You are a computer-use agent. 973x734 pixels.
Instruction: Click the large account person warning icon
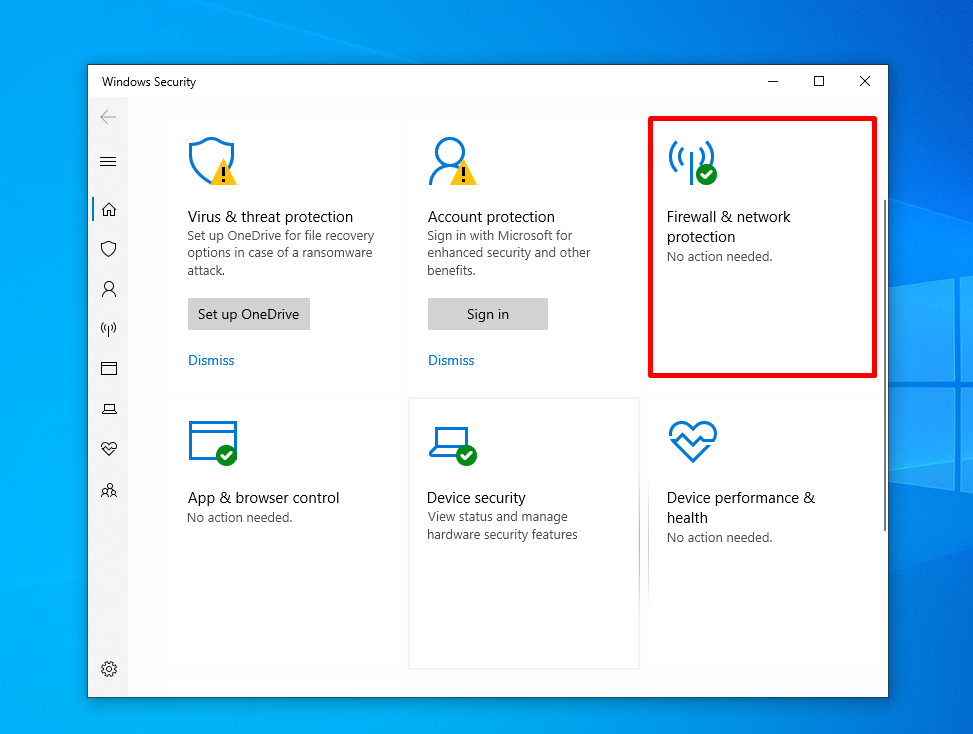pos(452,161)
